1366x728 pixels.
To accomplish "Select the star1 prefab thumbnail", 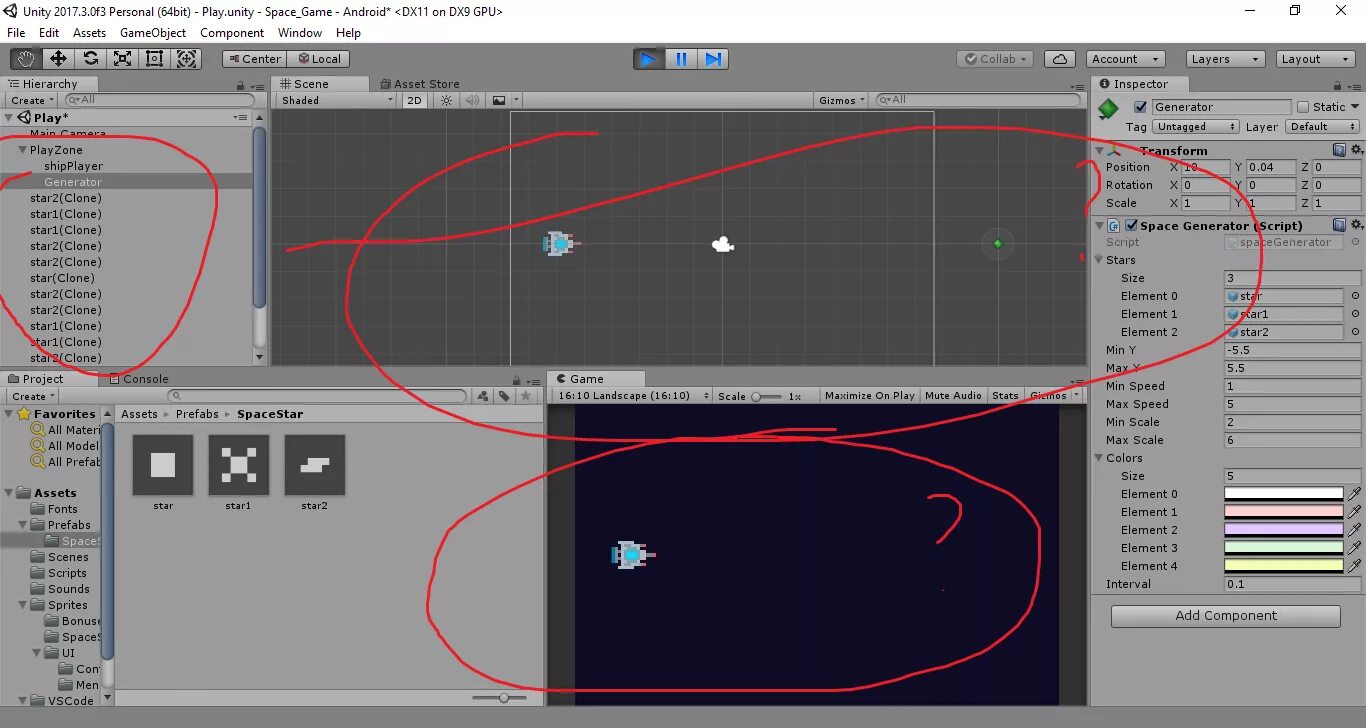I will point(238,465).
